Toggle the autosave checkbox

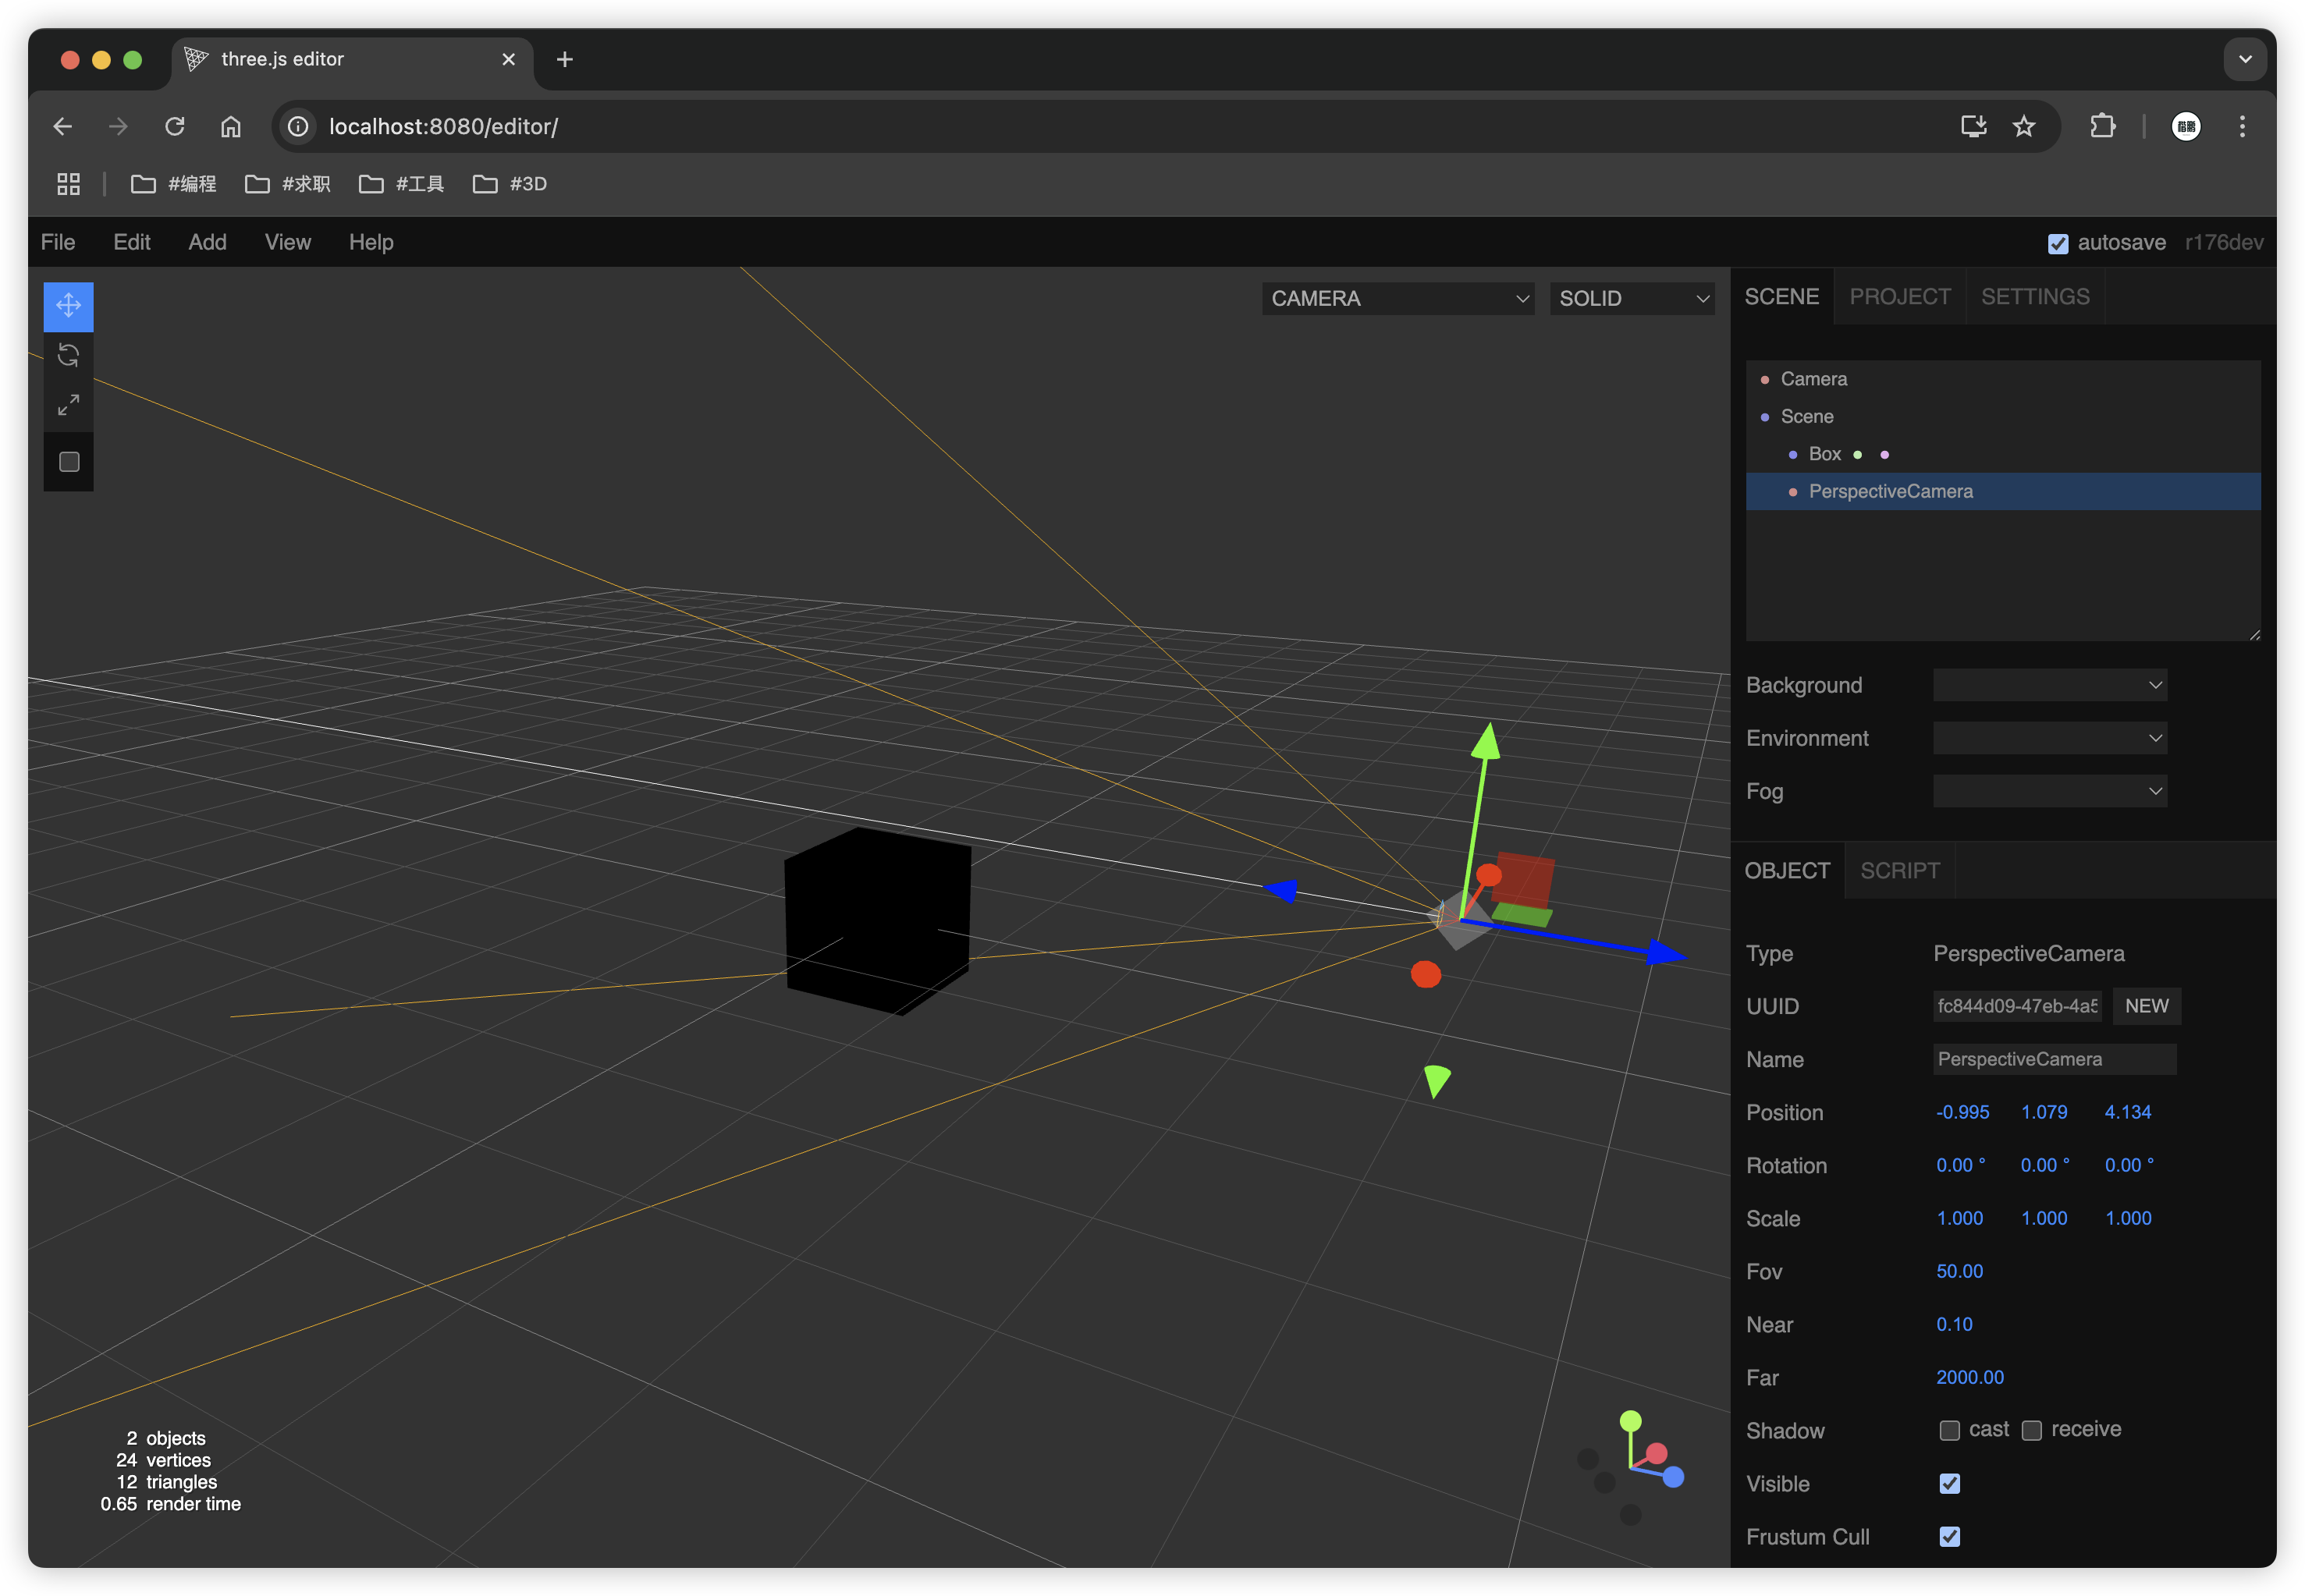tap(2057, 243)
